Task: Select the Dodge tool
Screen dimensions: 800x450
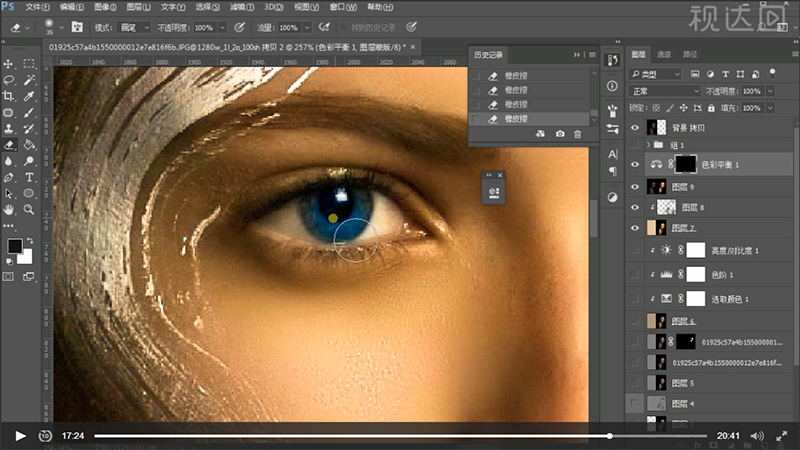Action: 29,161
